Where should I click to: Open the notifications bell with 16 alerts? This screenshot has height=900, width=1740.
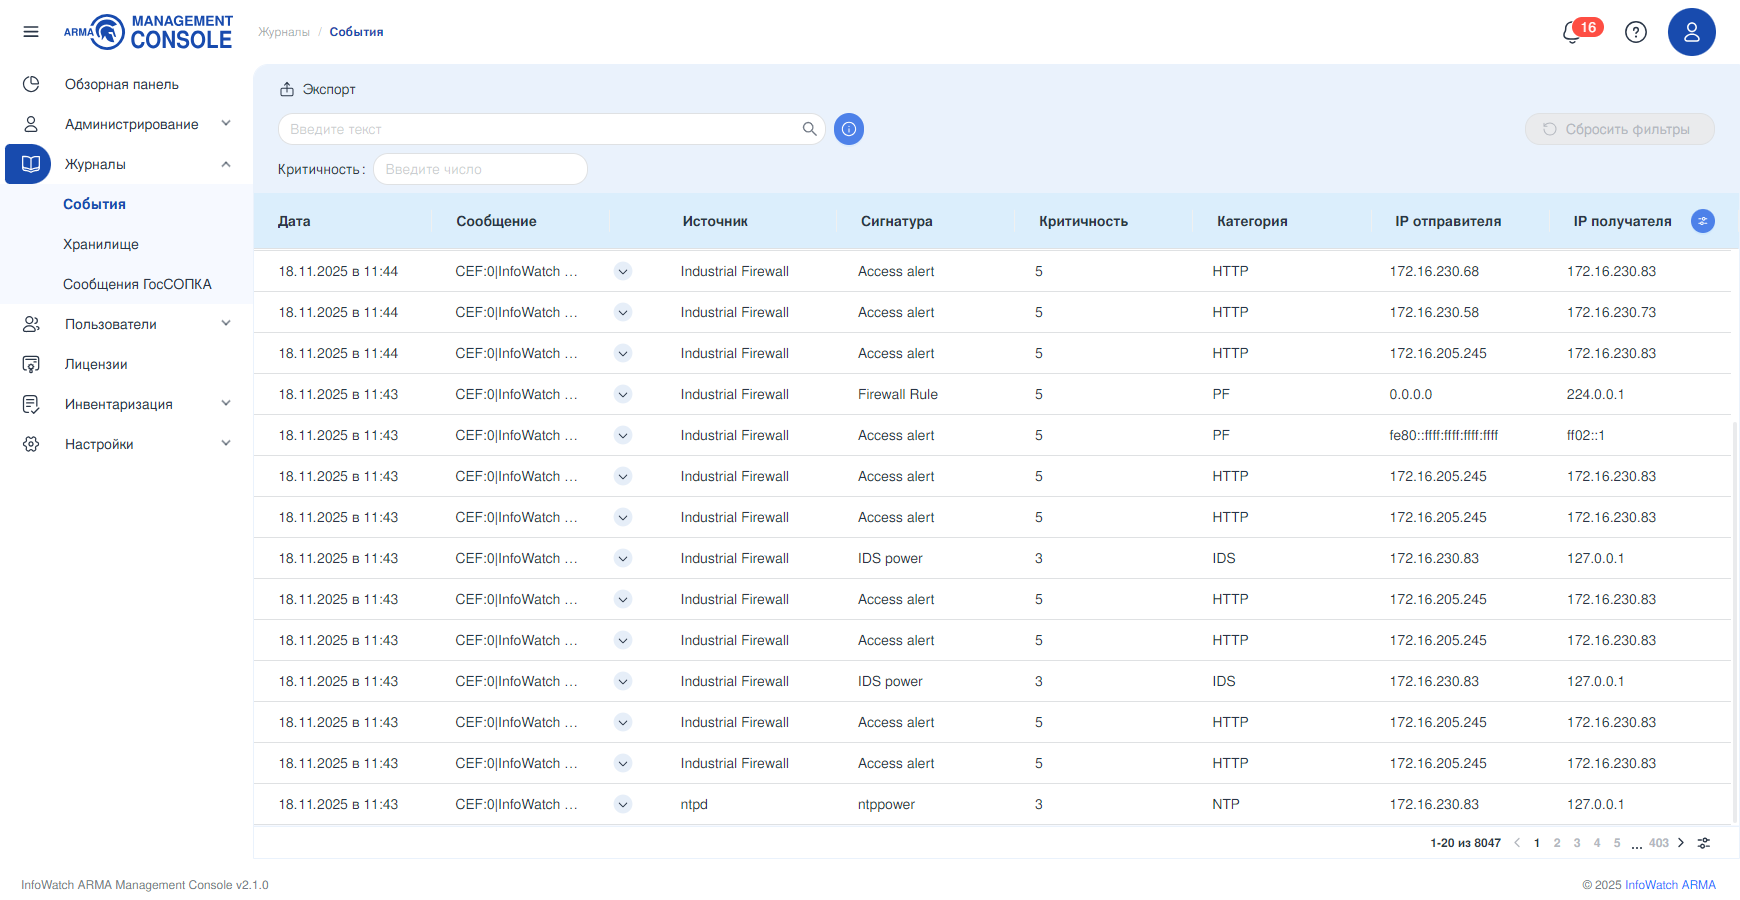click(1574, 33)
